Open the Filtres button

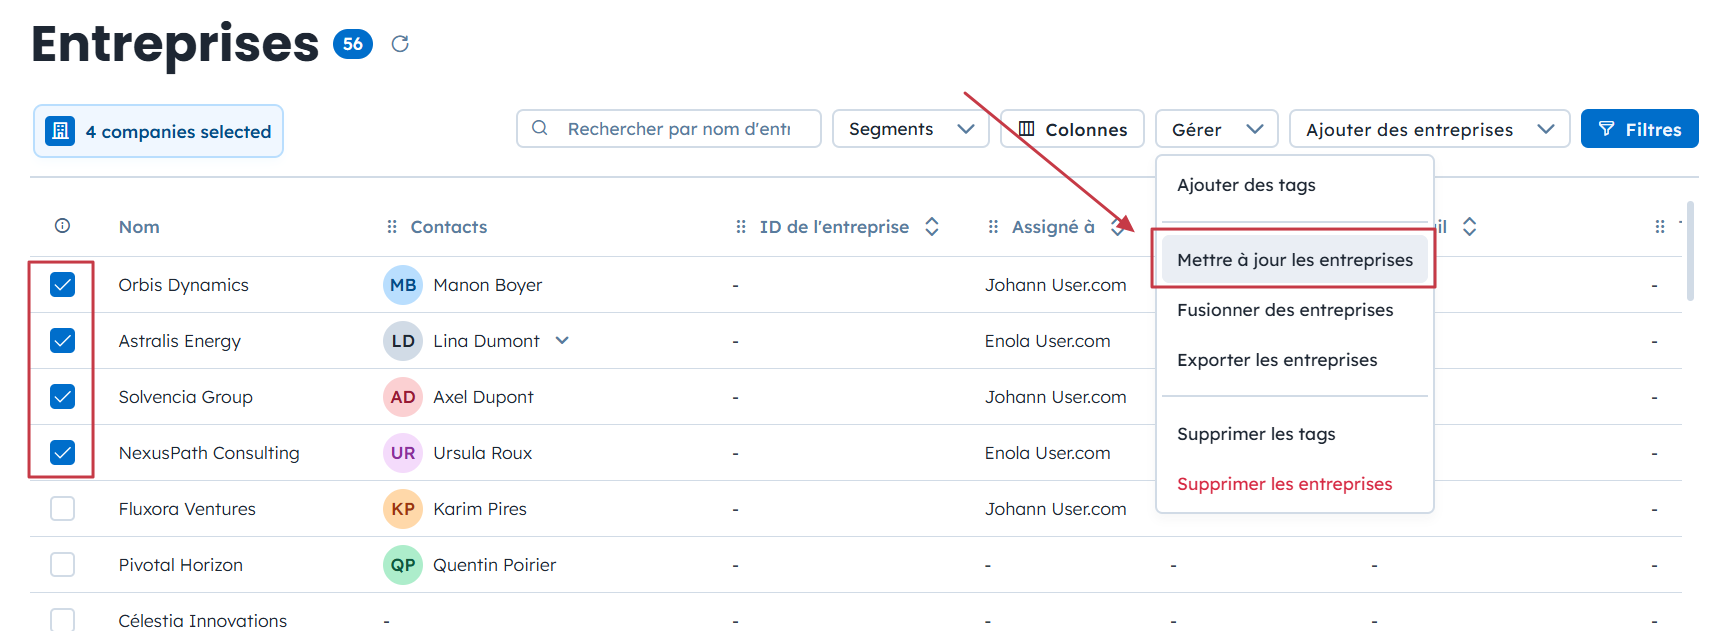click(1639, 129)
